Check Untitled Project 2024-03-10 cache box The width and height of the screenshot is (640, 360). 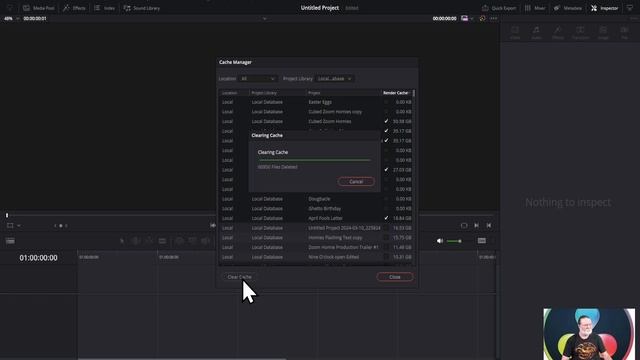pyautogui.click(x=386, y=228)
